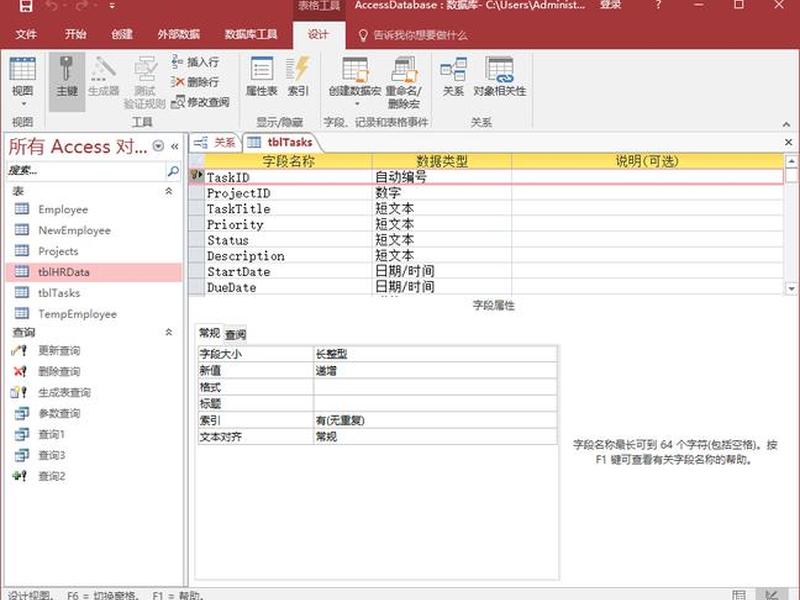
Task: Click the 新值 value 递增
Action: tap(435, 371)
